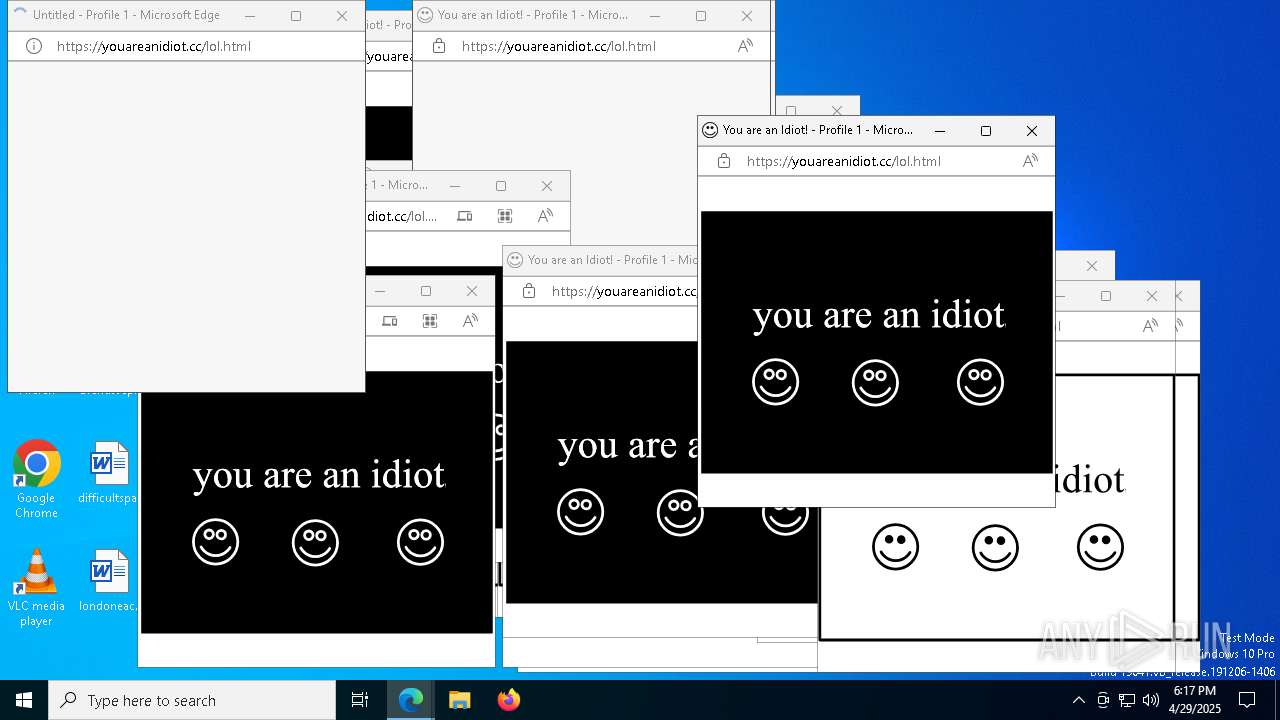
Task: Click Read aloud icon in diot.cc/lol window
Action: (x=545, y=216)
